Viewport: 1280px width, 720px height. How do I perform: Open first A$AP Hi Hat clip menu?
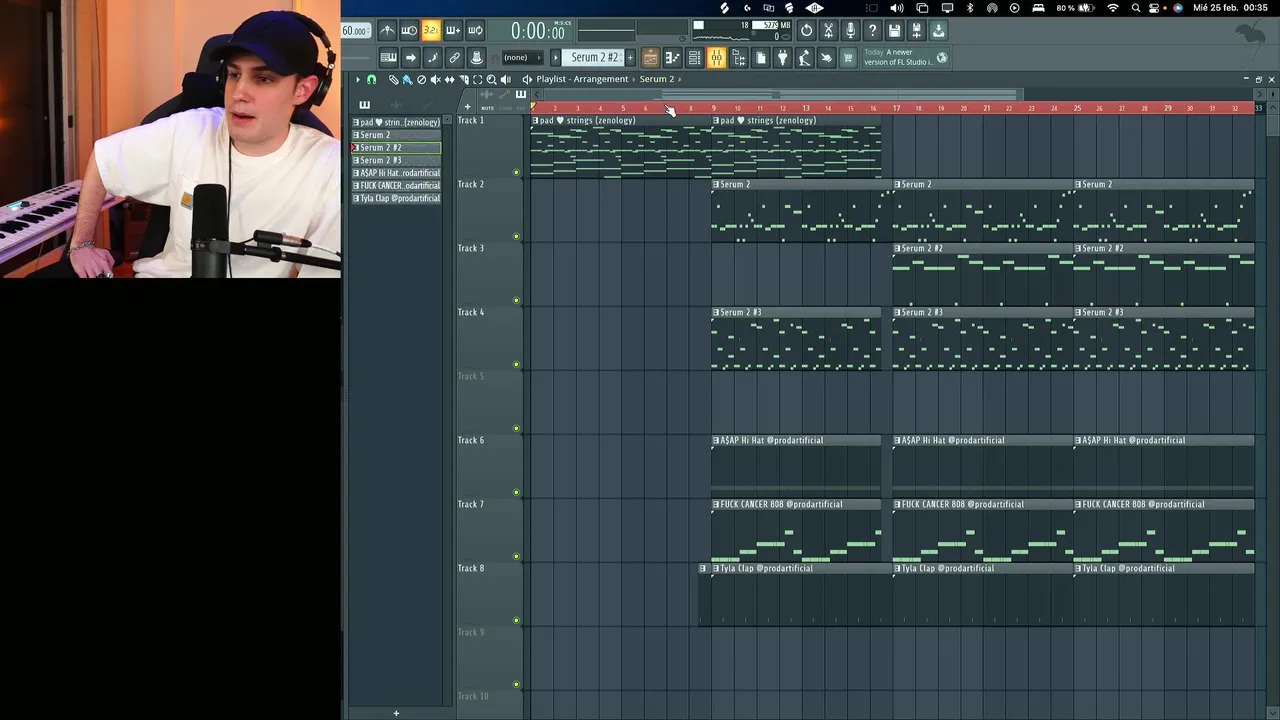[x=716, y=440]
